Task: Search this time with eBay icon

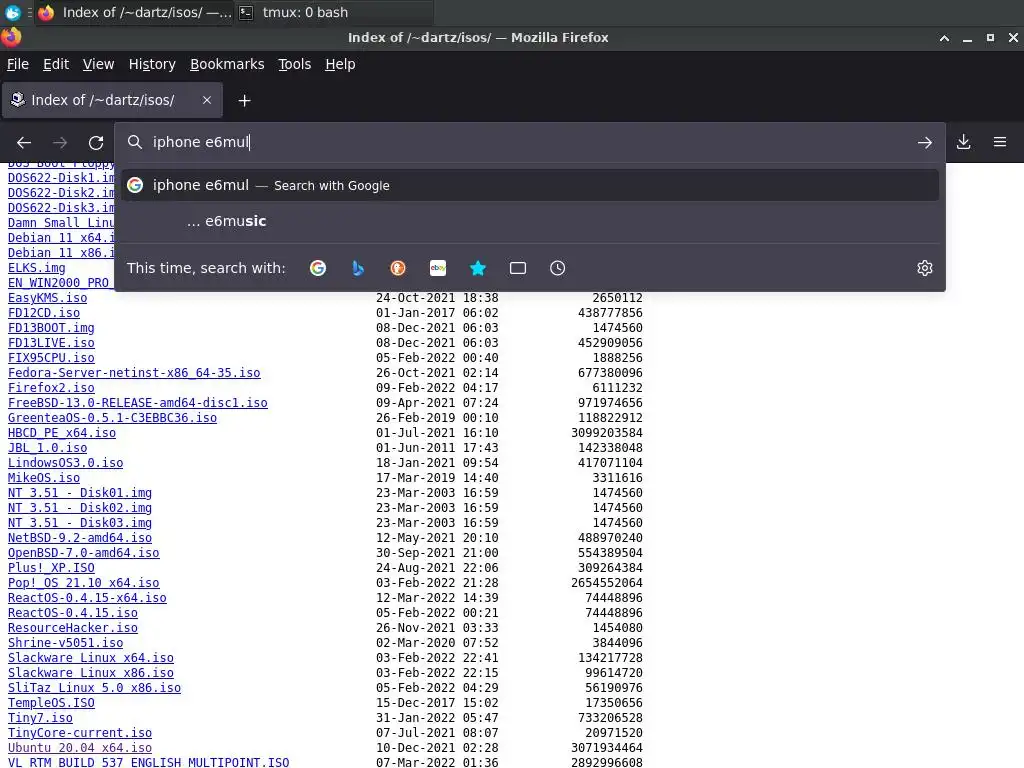Action: click(x=438, y=268)
